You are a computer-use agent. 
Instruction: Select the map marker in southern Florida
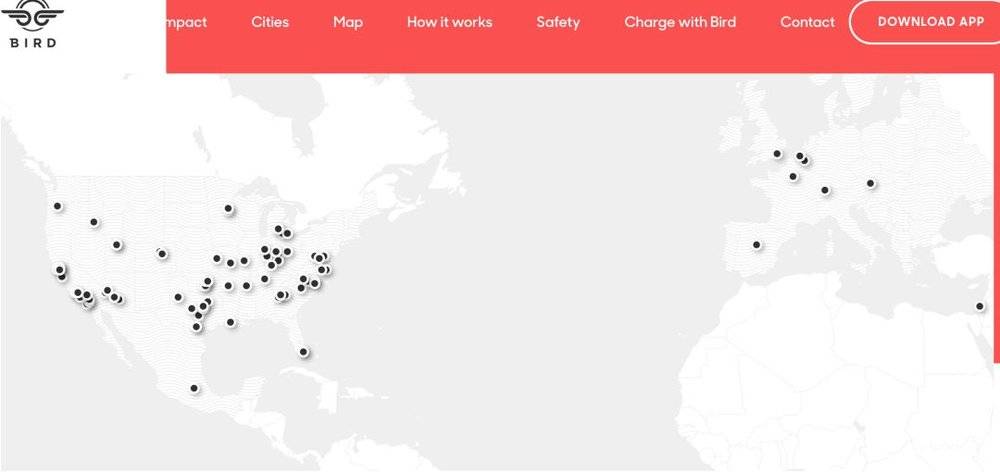click(x=304, y=351)
